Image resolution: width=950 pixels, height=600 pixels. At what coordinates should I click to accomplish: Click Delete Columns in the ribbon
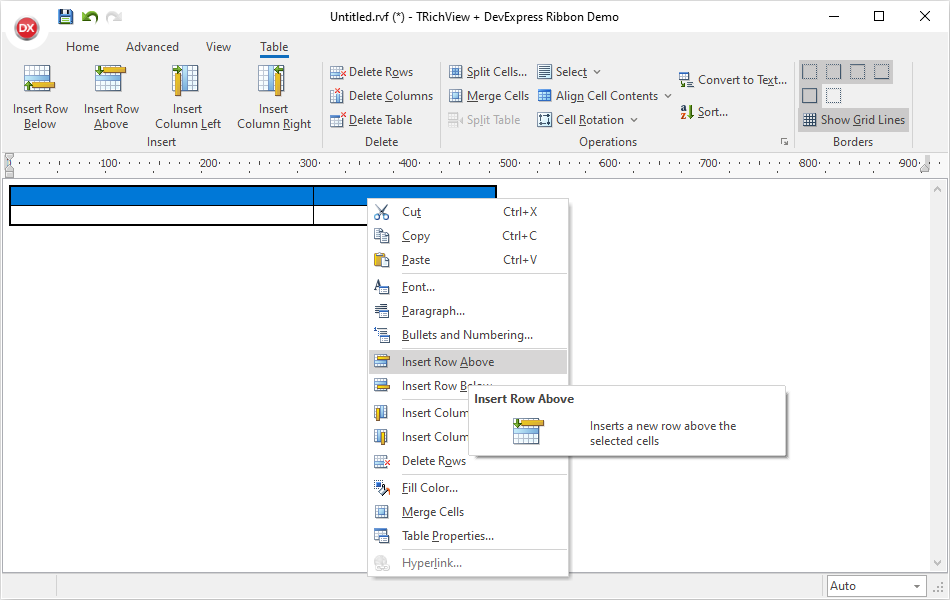point(381,96)
